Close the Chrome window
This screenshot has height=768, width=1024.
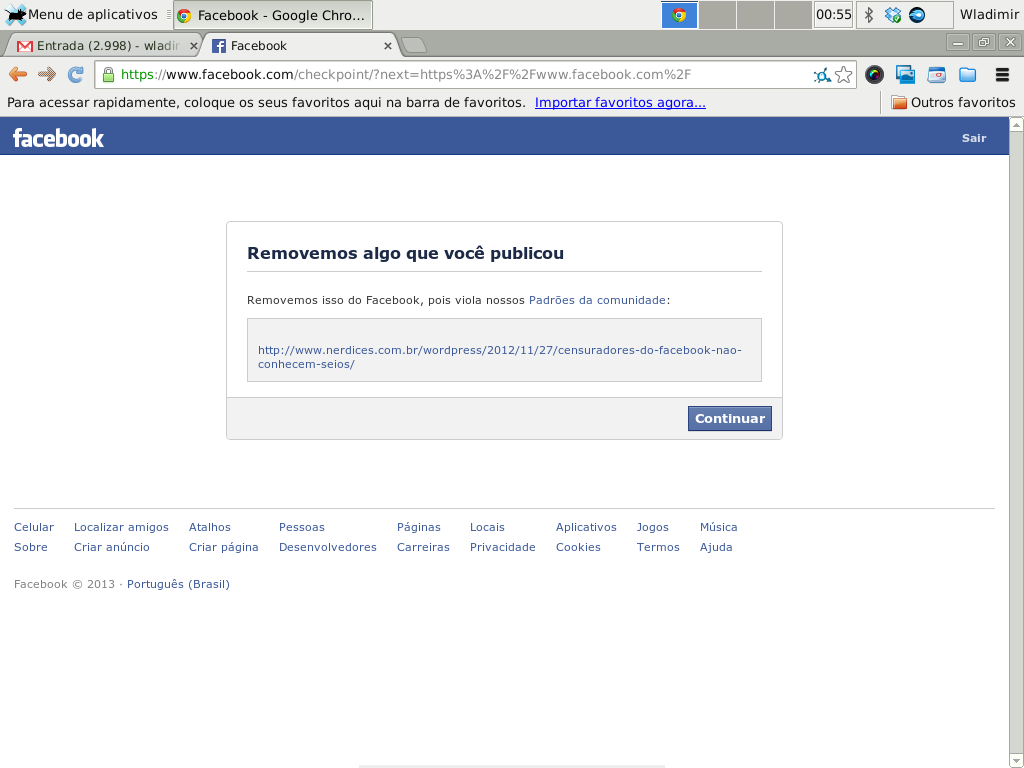pos(1010,43)
